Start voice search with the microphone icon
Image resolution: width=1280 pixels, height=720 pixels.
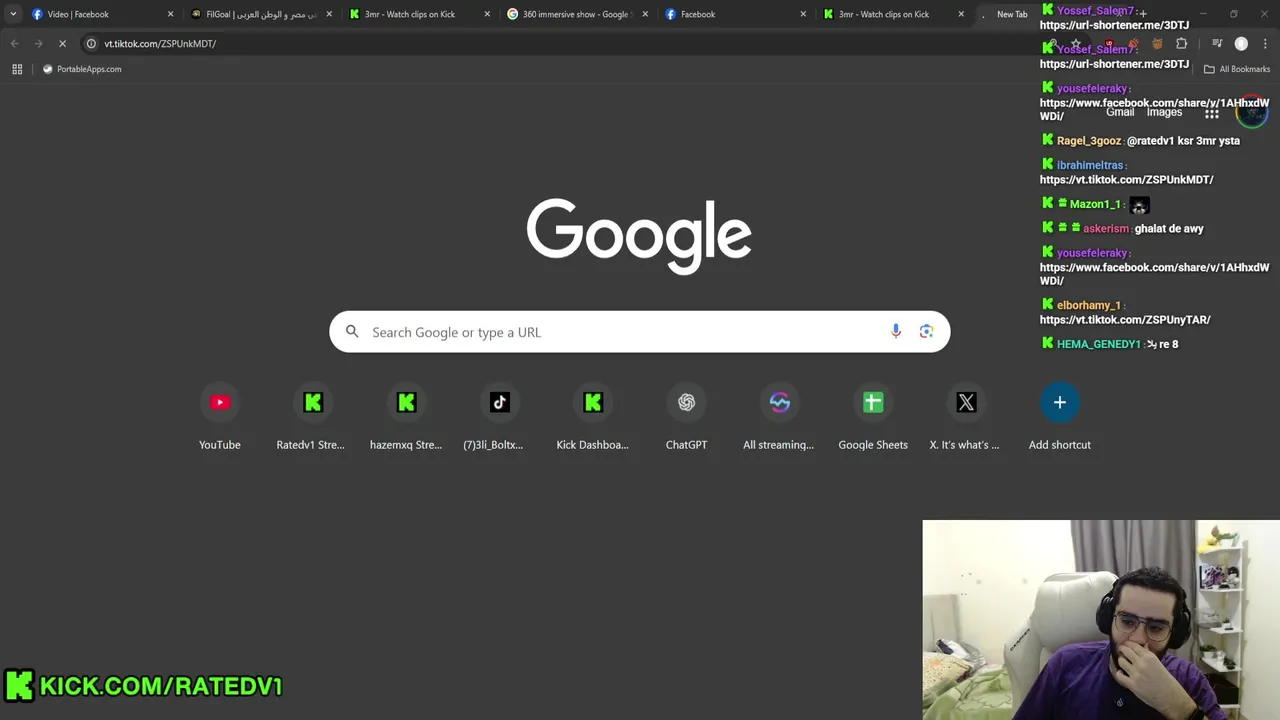[896, 332]
